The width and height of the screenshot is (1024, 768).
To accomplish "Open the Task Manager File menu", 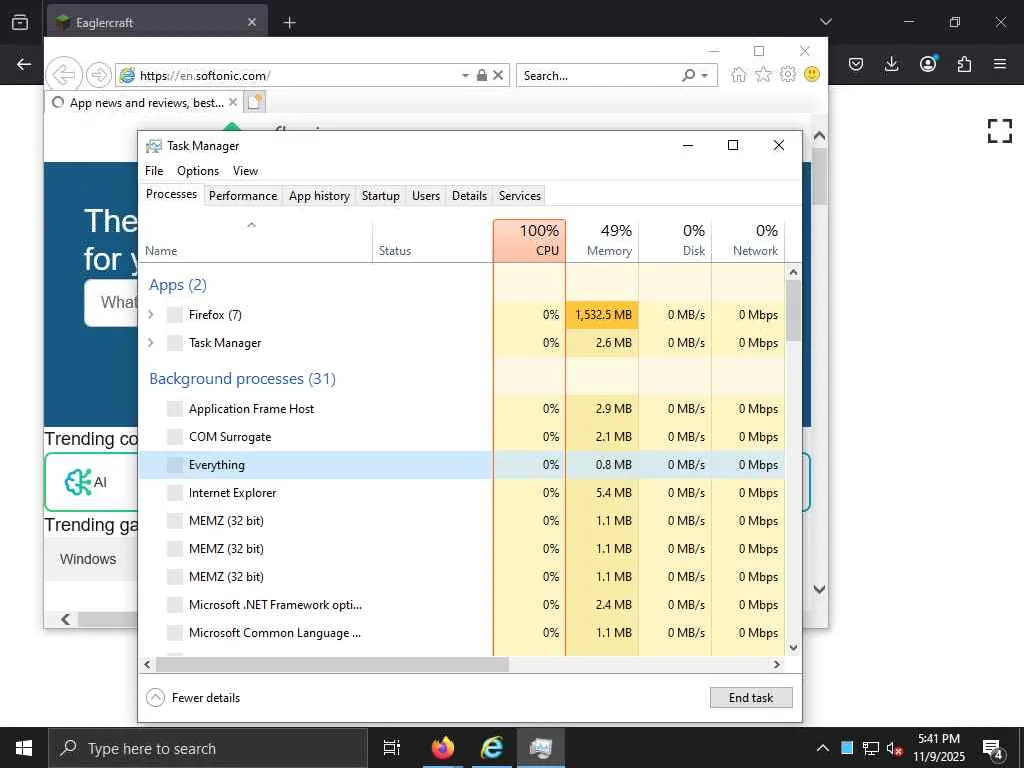I will pos(154,170).
